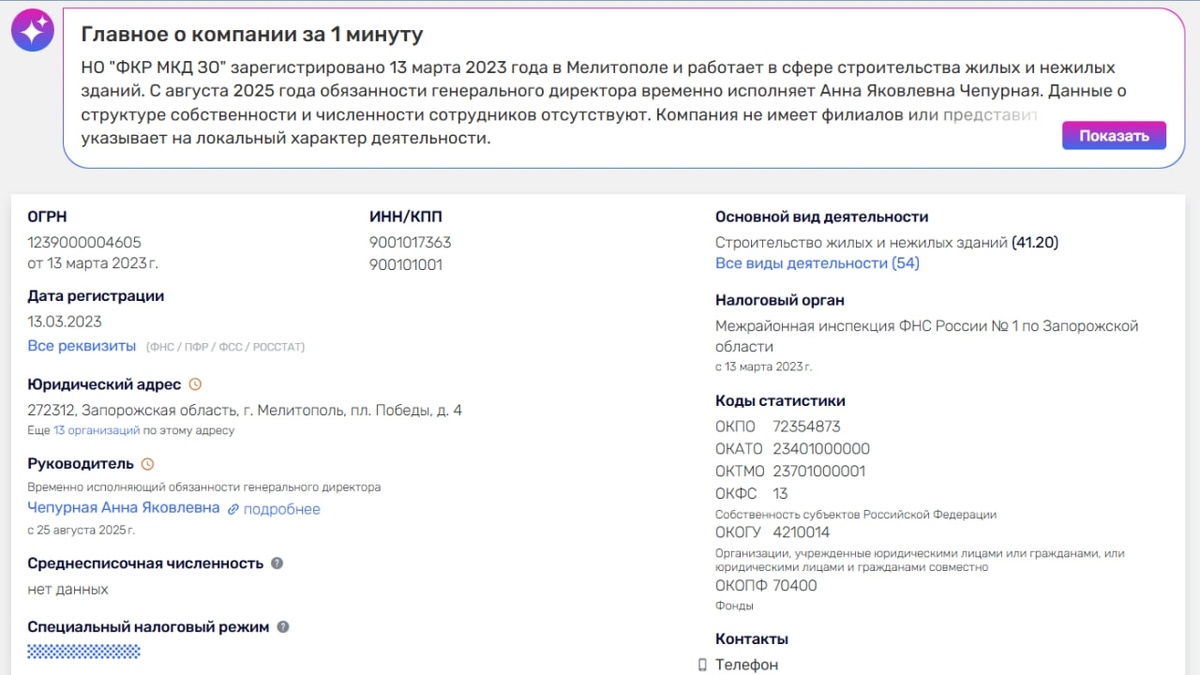1200x675 pixels.
Task: Click the registration date 13.03.2023
Action: coord(65,322)
